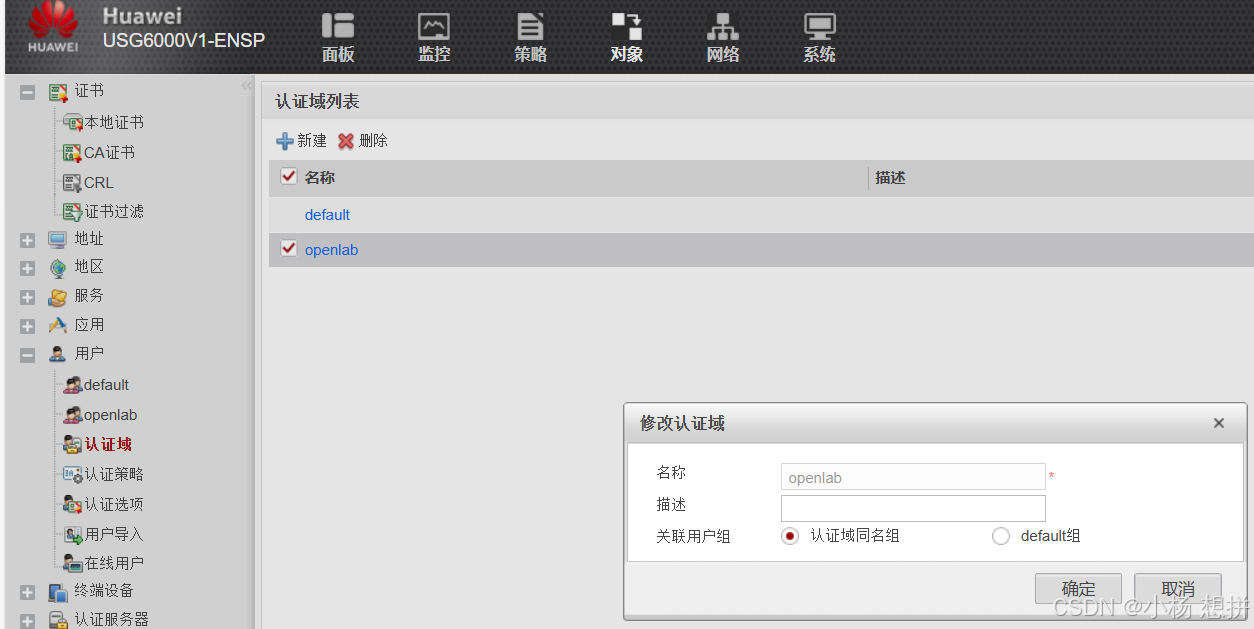Screen dimensions: 1254x629
Task: Expand the 服务 tree node
Action: coord(27,298)
